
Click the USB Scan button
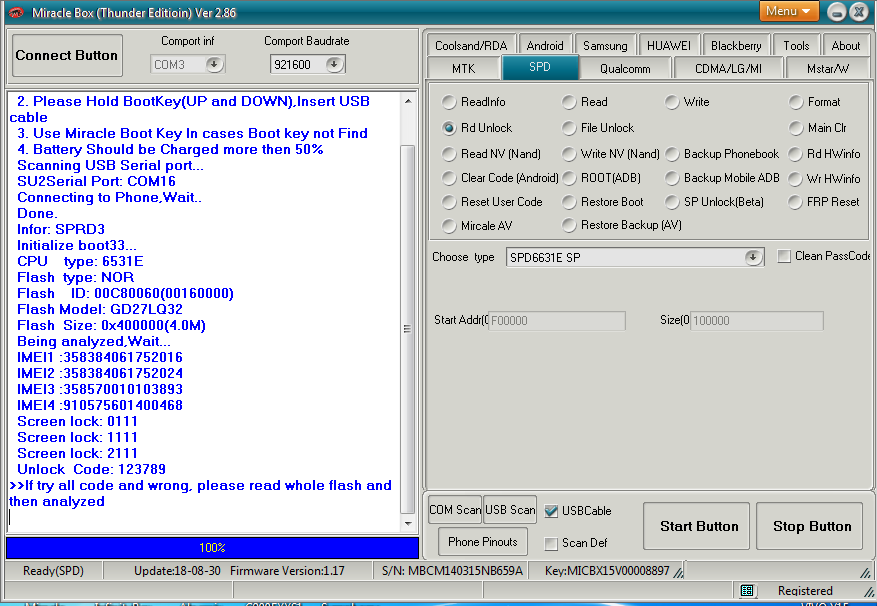pos(510,510)
